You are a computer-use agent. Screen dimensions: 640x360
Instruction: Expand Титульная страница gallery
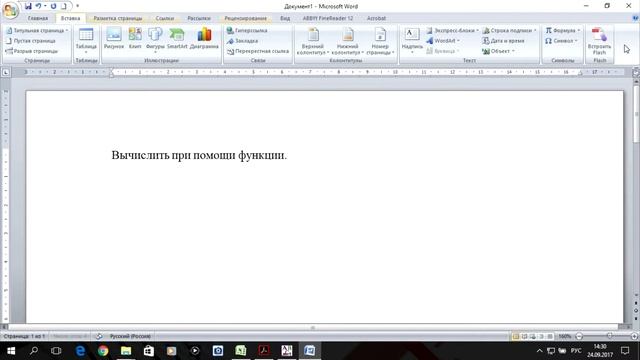point(37,31)
